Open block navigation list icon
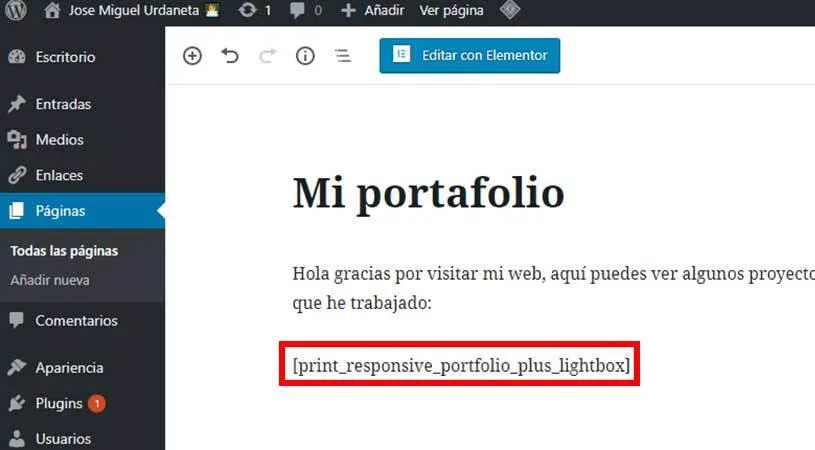 (343, 56)
